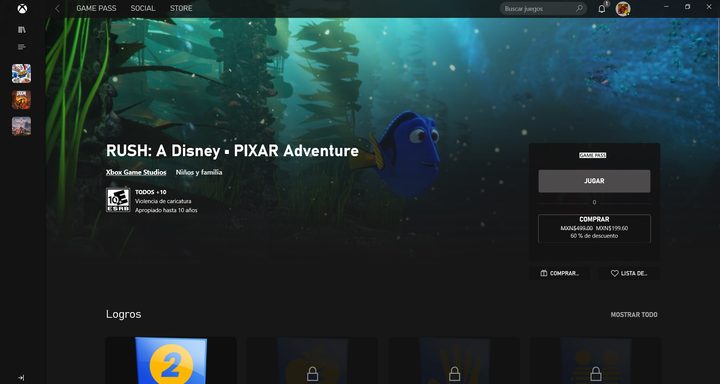Open the STORE tab

click(181, 8)
